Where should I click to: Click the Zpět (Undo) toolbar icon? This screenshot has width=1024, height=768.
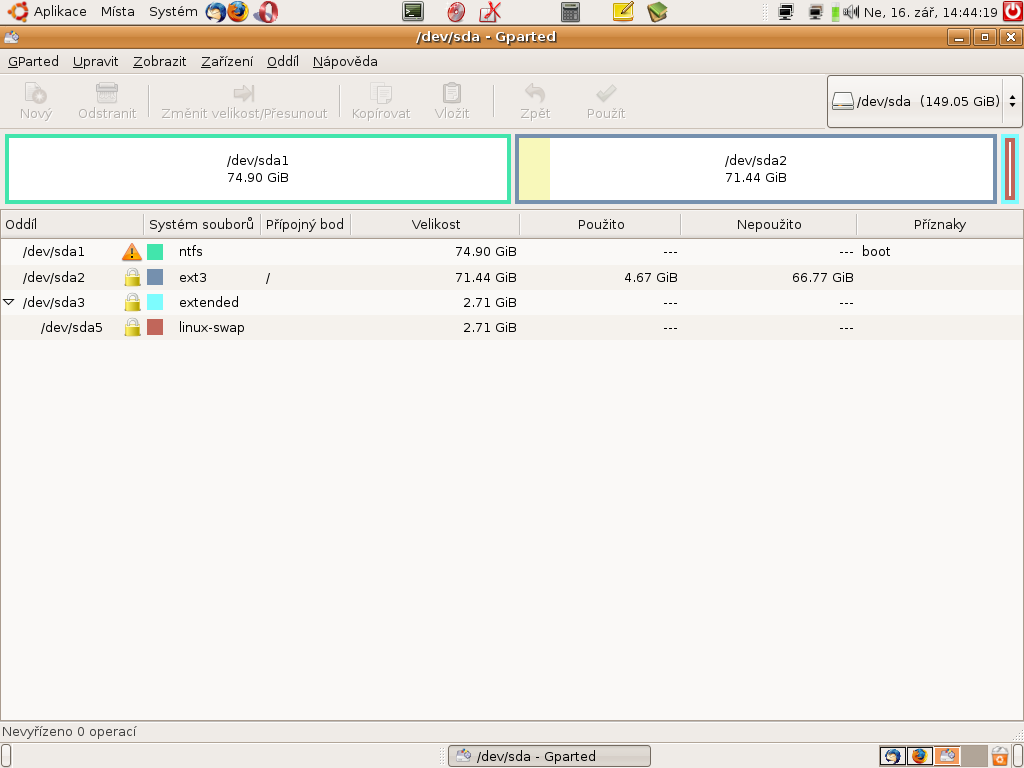click(x=535, y=94)
